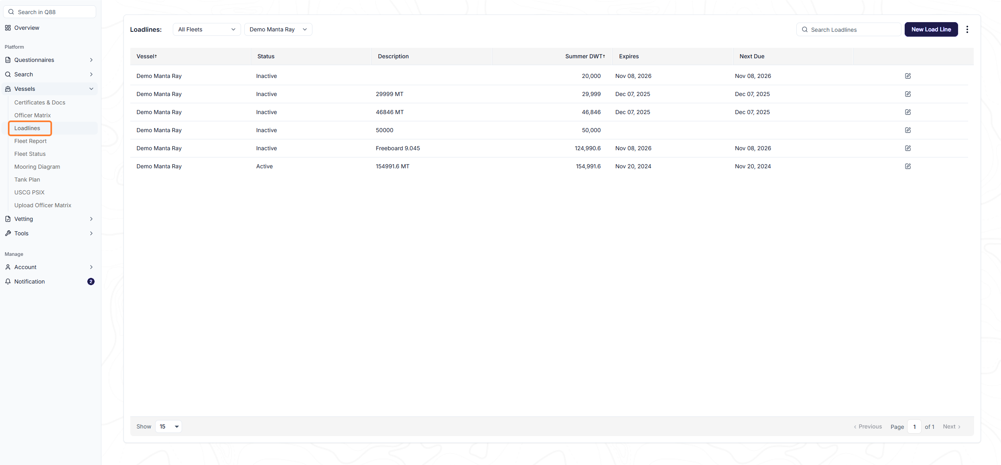
Task: Click the 29999 MT description cell
Action: [389, 94]
